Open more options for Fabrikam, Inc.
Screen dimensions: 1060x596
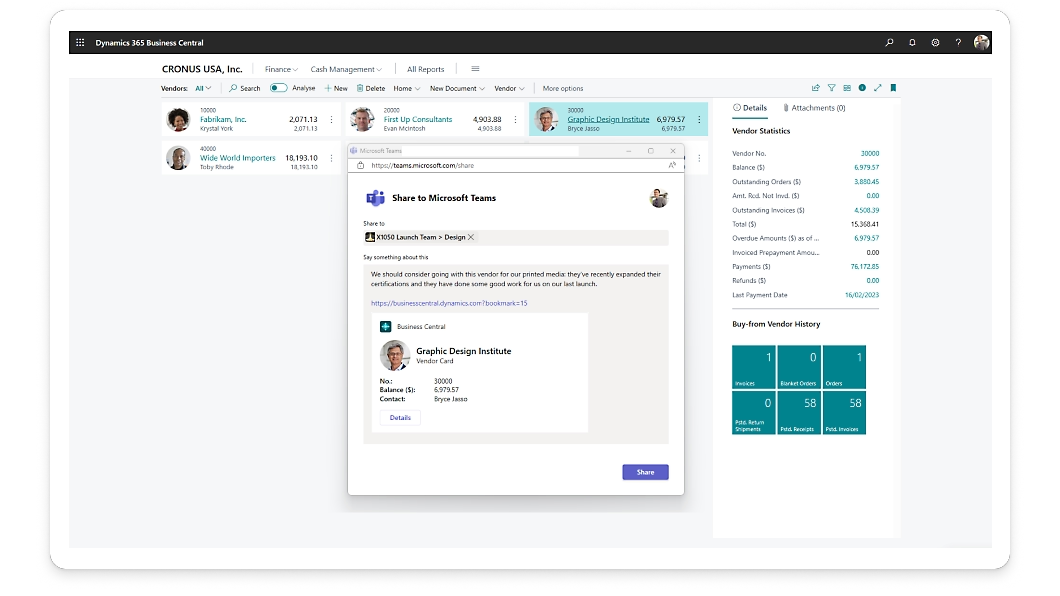(331, 120)
